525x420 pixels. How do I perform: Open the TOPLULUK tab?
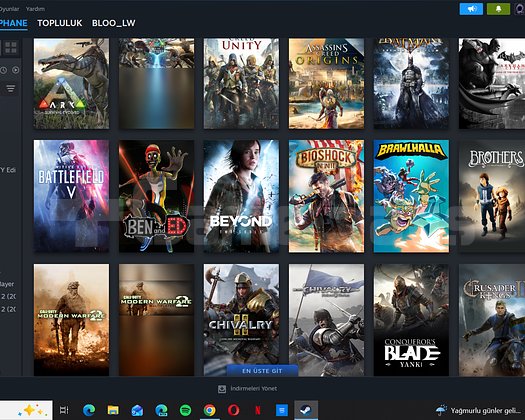coord(60,23)
